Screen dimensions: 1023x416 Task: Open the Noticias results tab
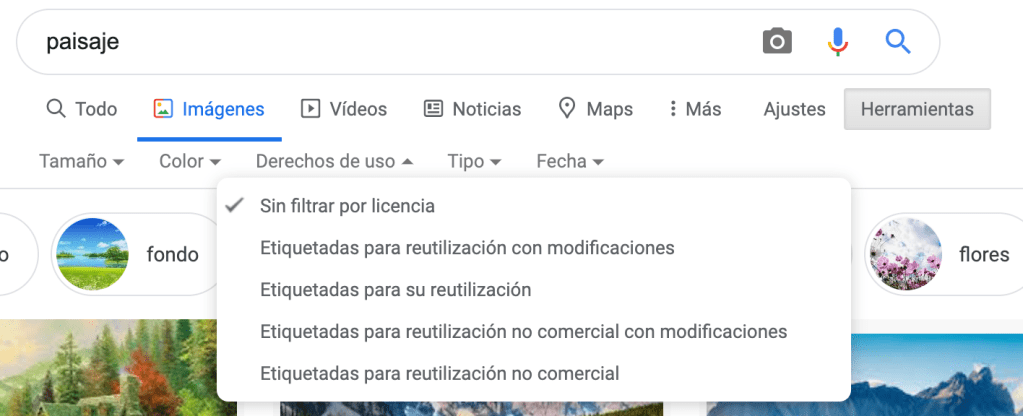coord(472,109)
